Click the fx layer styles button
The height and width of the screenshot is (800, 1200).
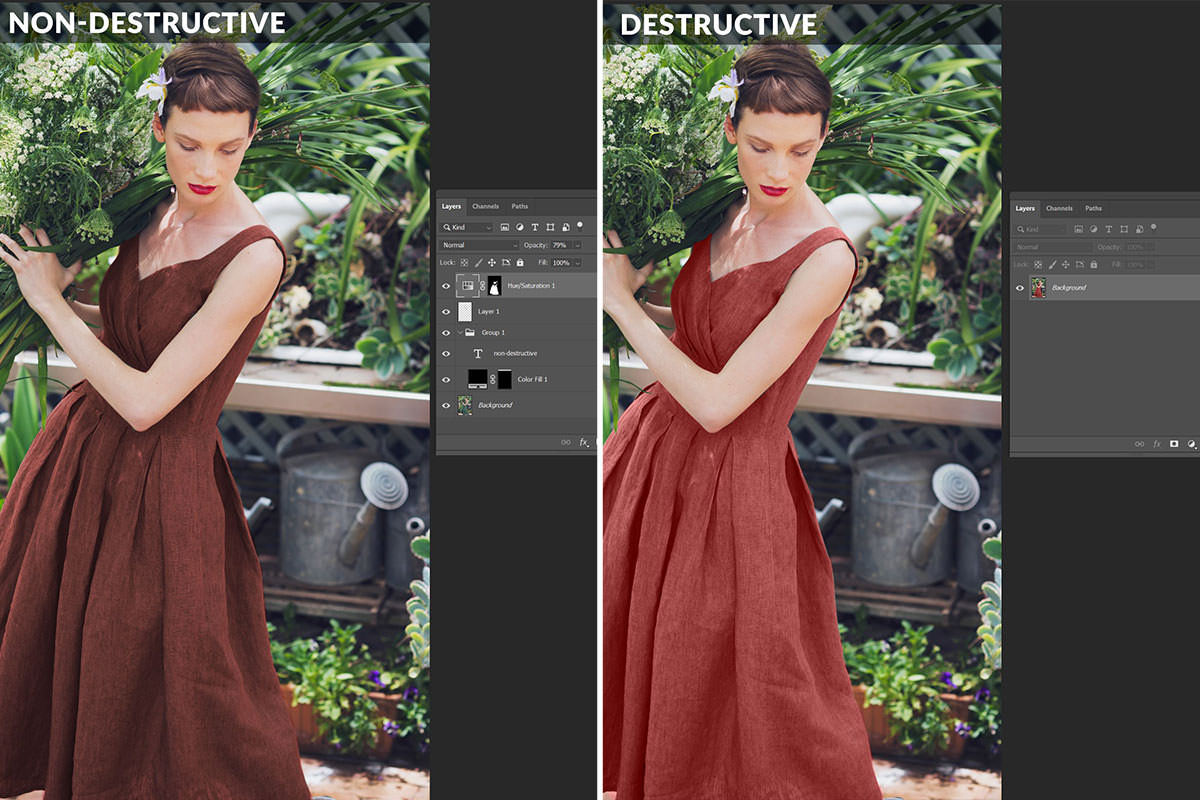pos(582,441)
